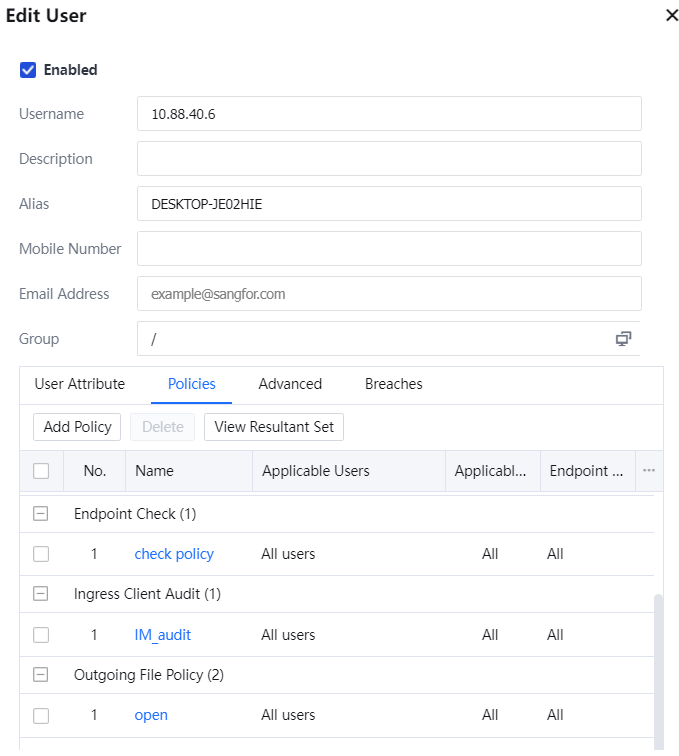Open the IM_audit policy link
The height and width of the screenshot is (756, 679).
point(162,635)
